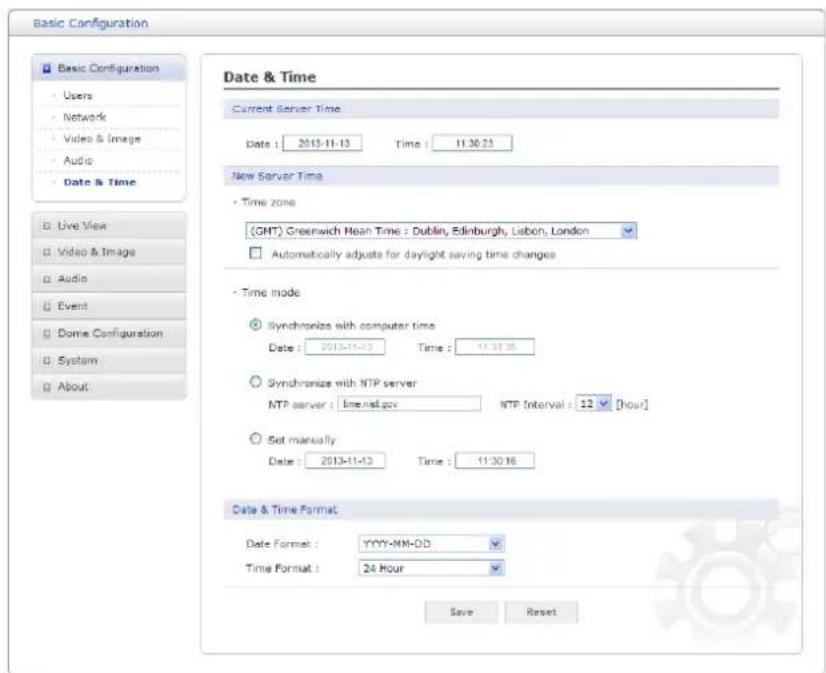Click the manual Time input field
This screenshot has height=673, width=826.
click(x=495, y=461)
